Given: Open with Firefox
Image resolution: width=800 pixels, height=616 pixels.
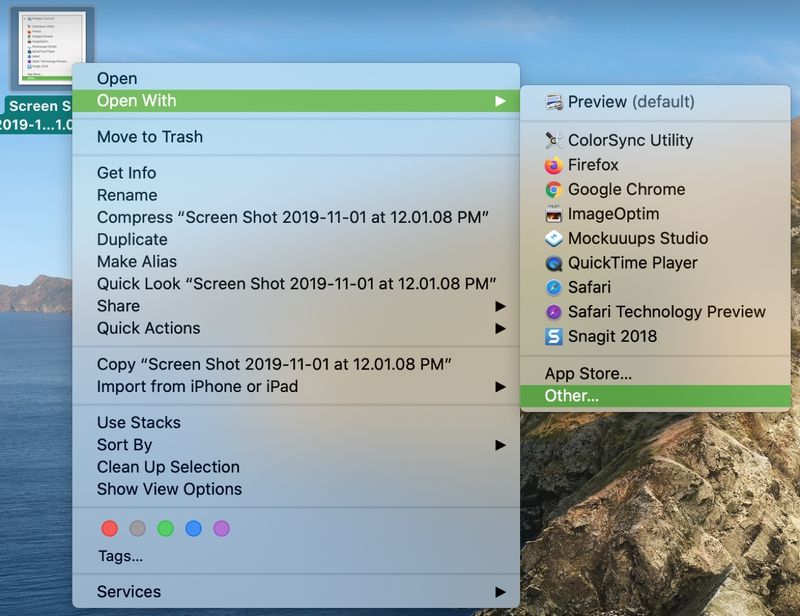Looking at the screenshot, I should point(656,165).
